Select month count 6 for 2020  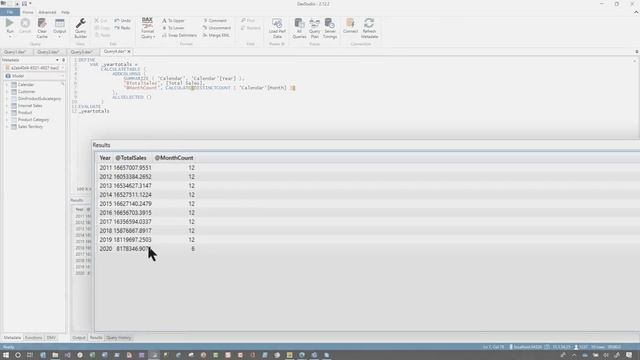coord(193,249)
